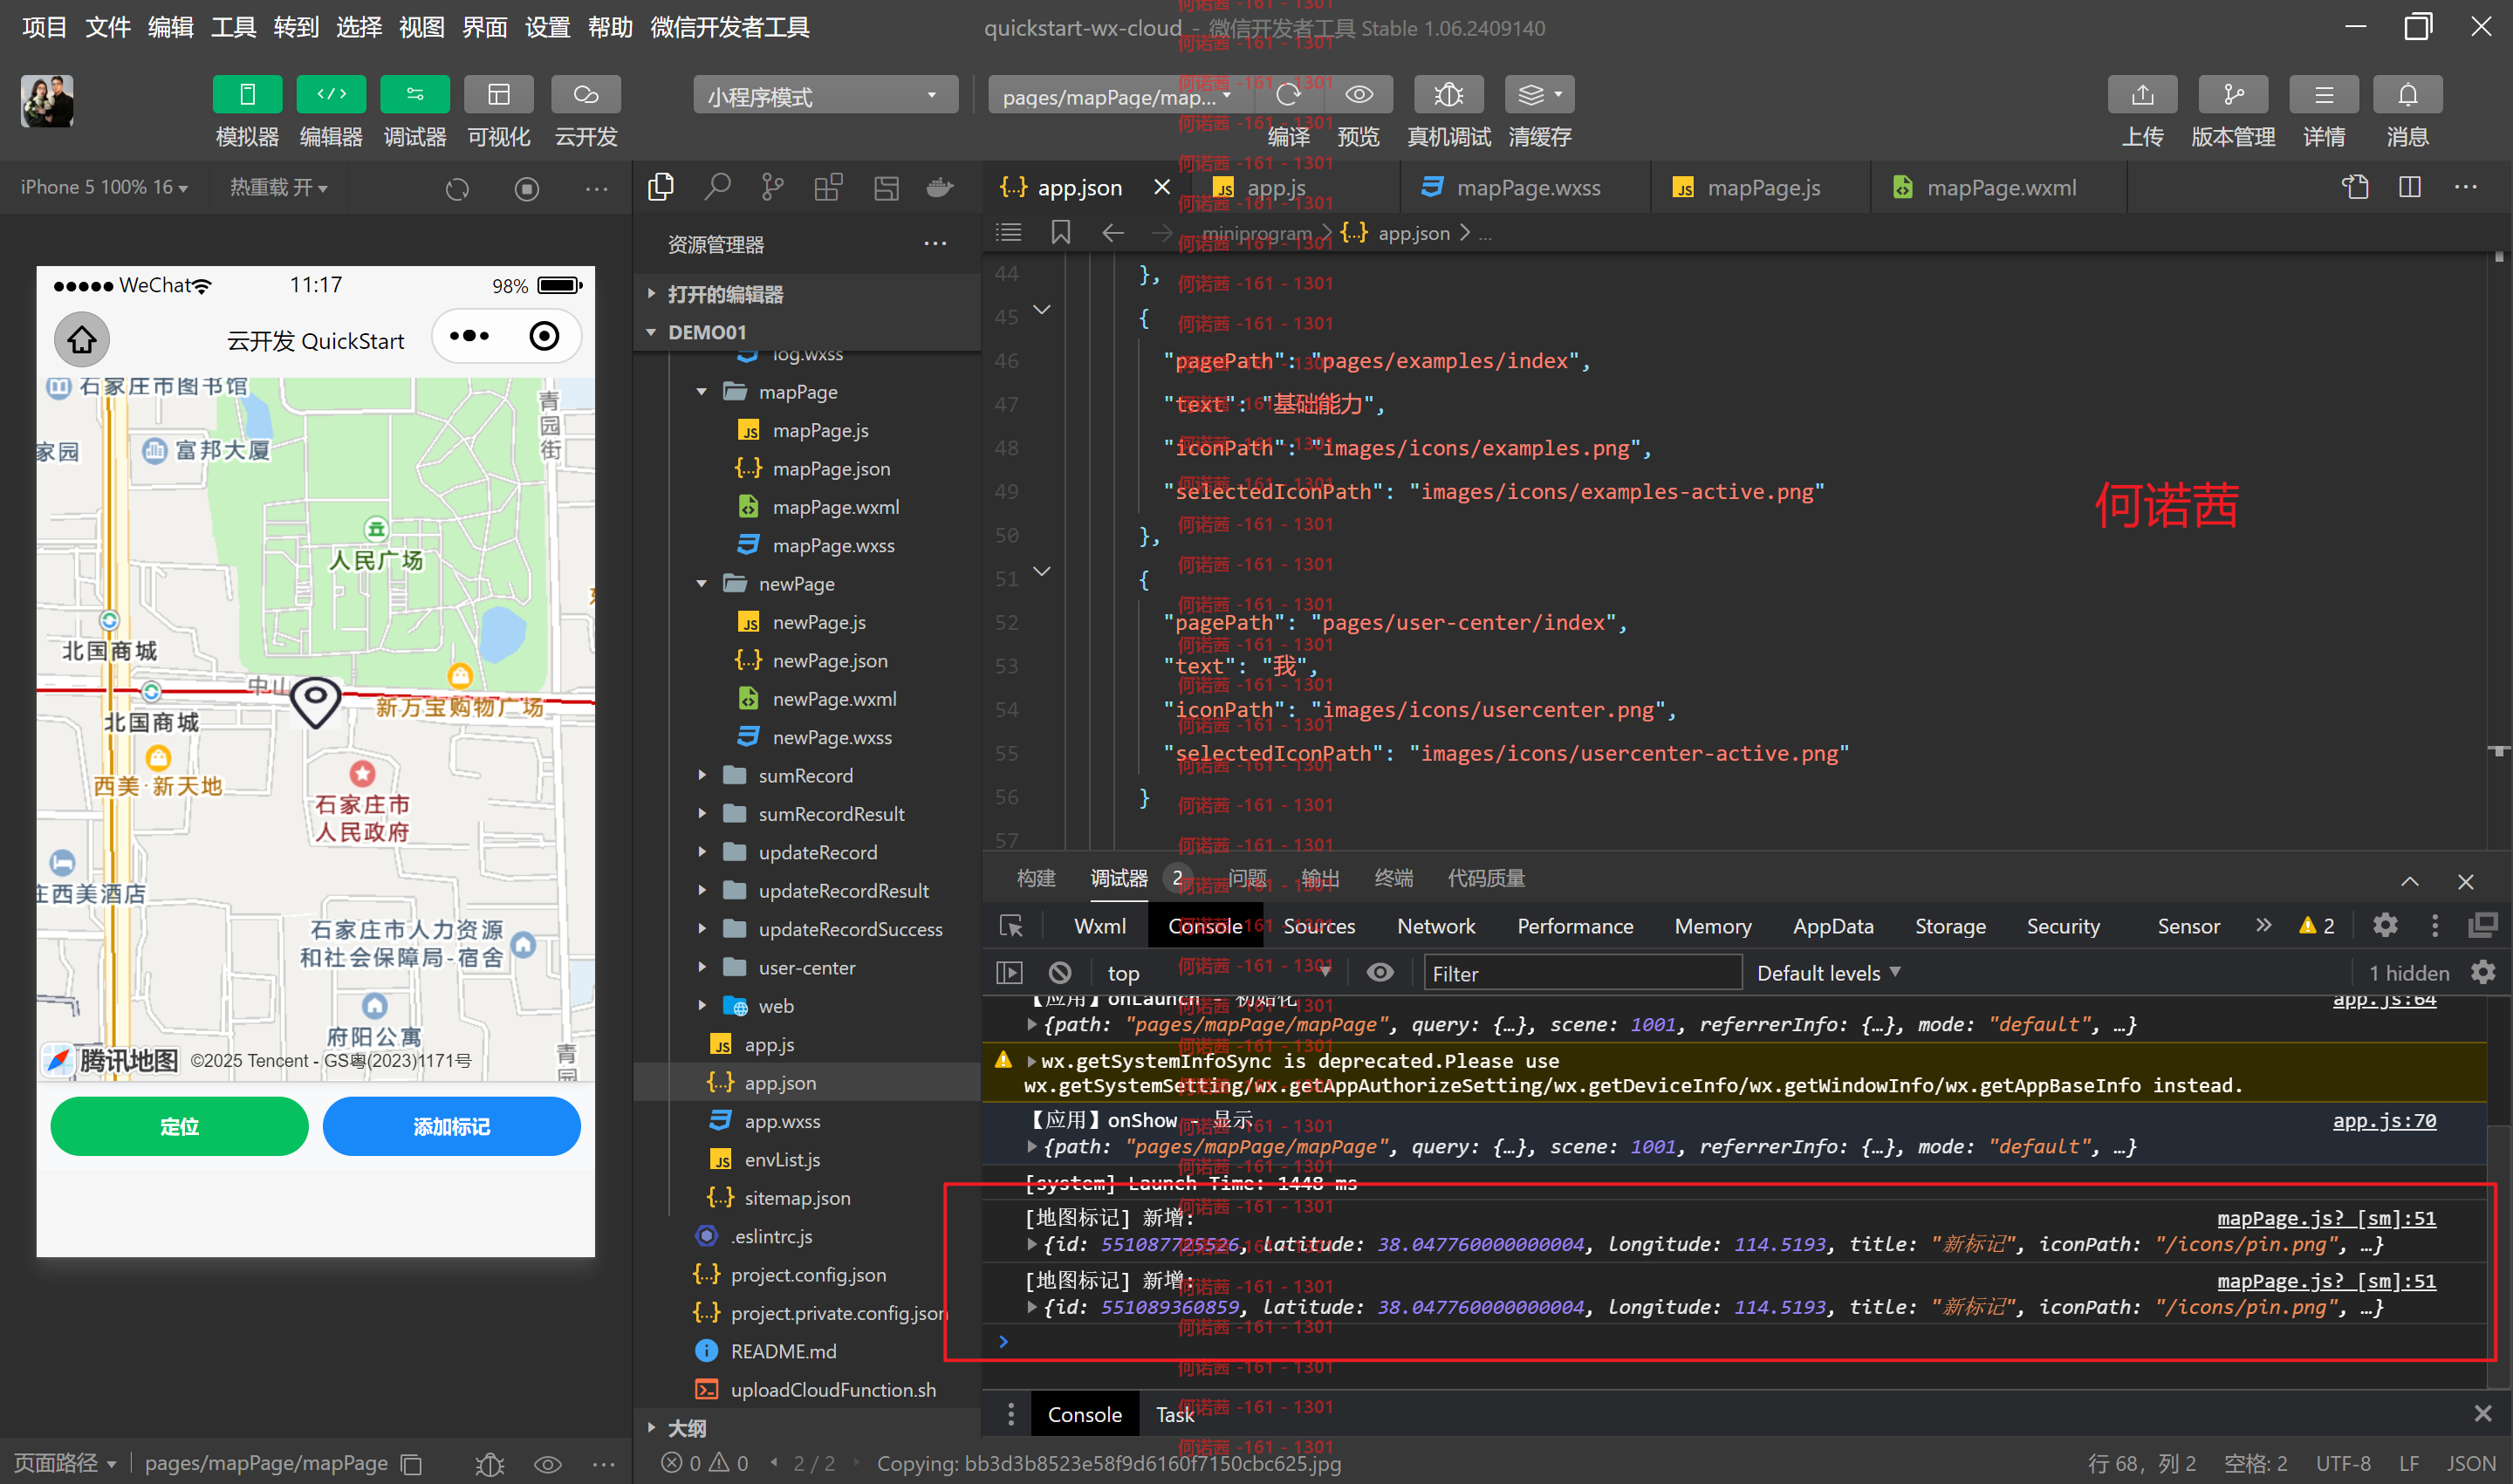Click the split editor icon
The height and width of the screenshot is (1484, 2513).
pos(2410,187)
